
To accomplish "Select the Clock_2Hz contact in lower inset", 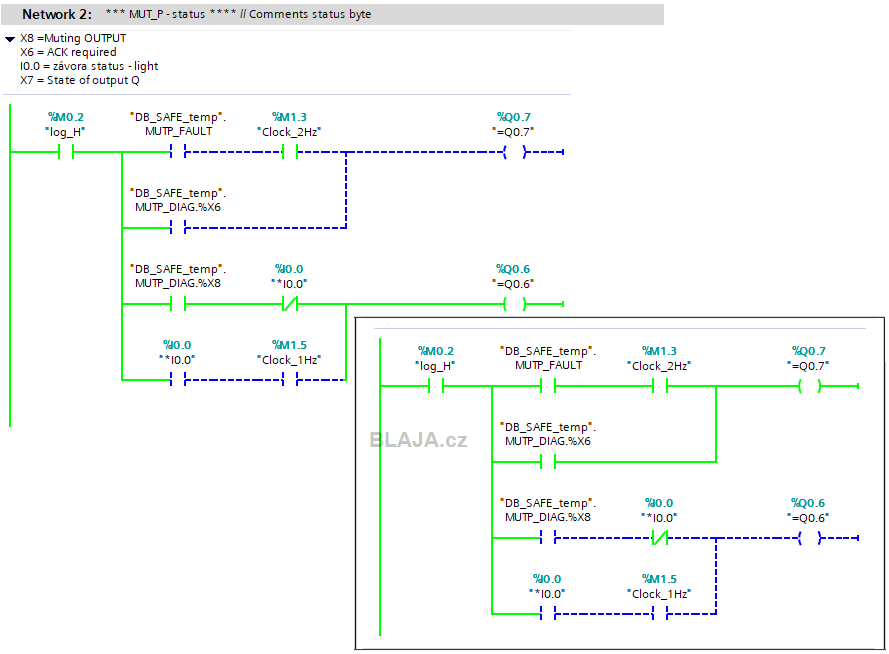I will 660,386.
